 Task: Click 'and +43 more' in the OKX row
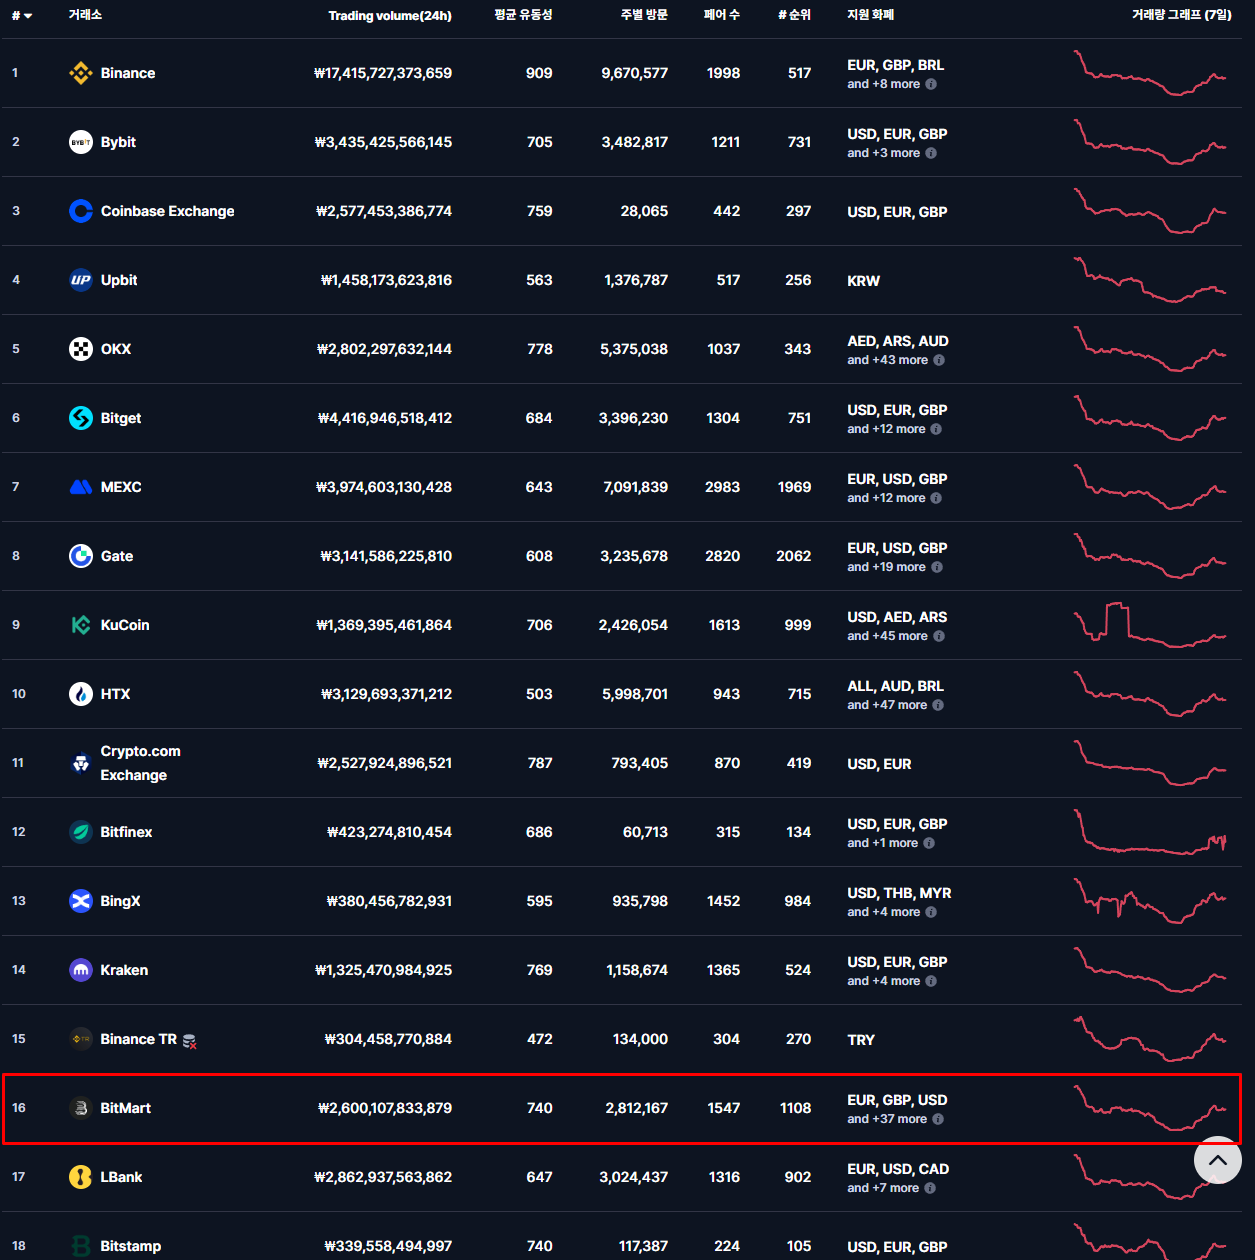(x=888, y=360)
